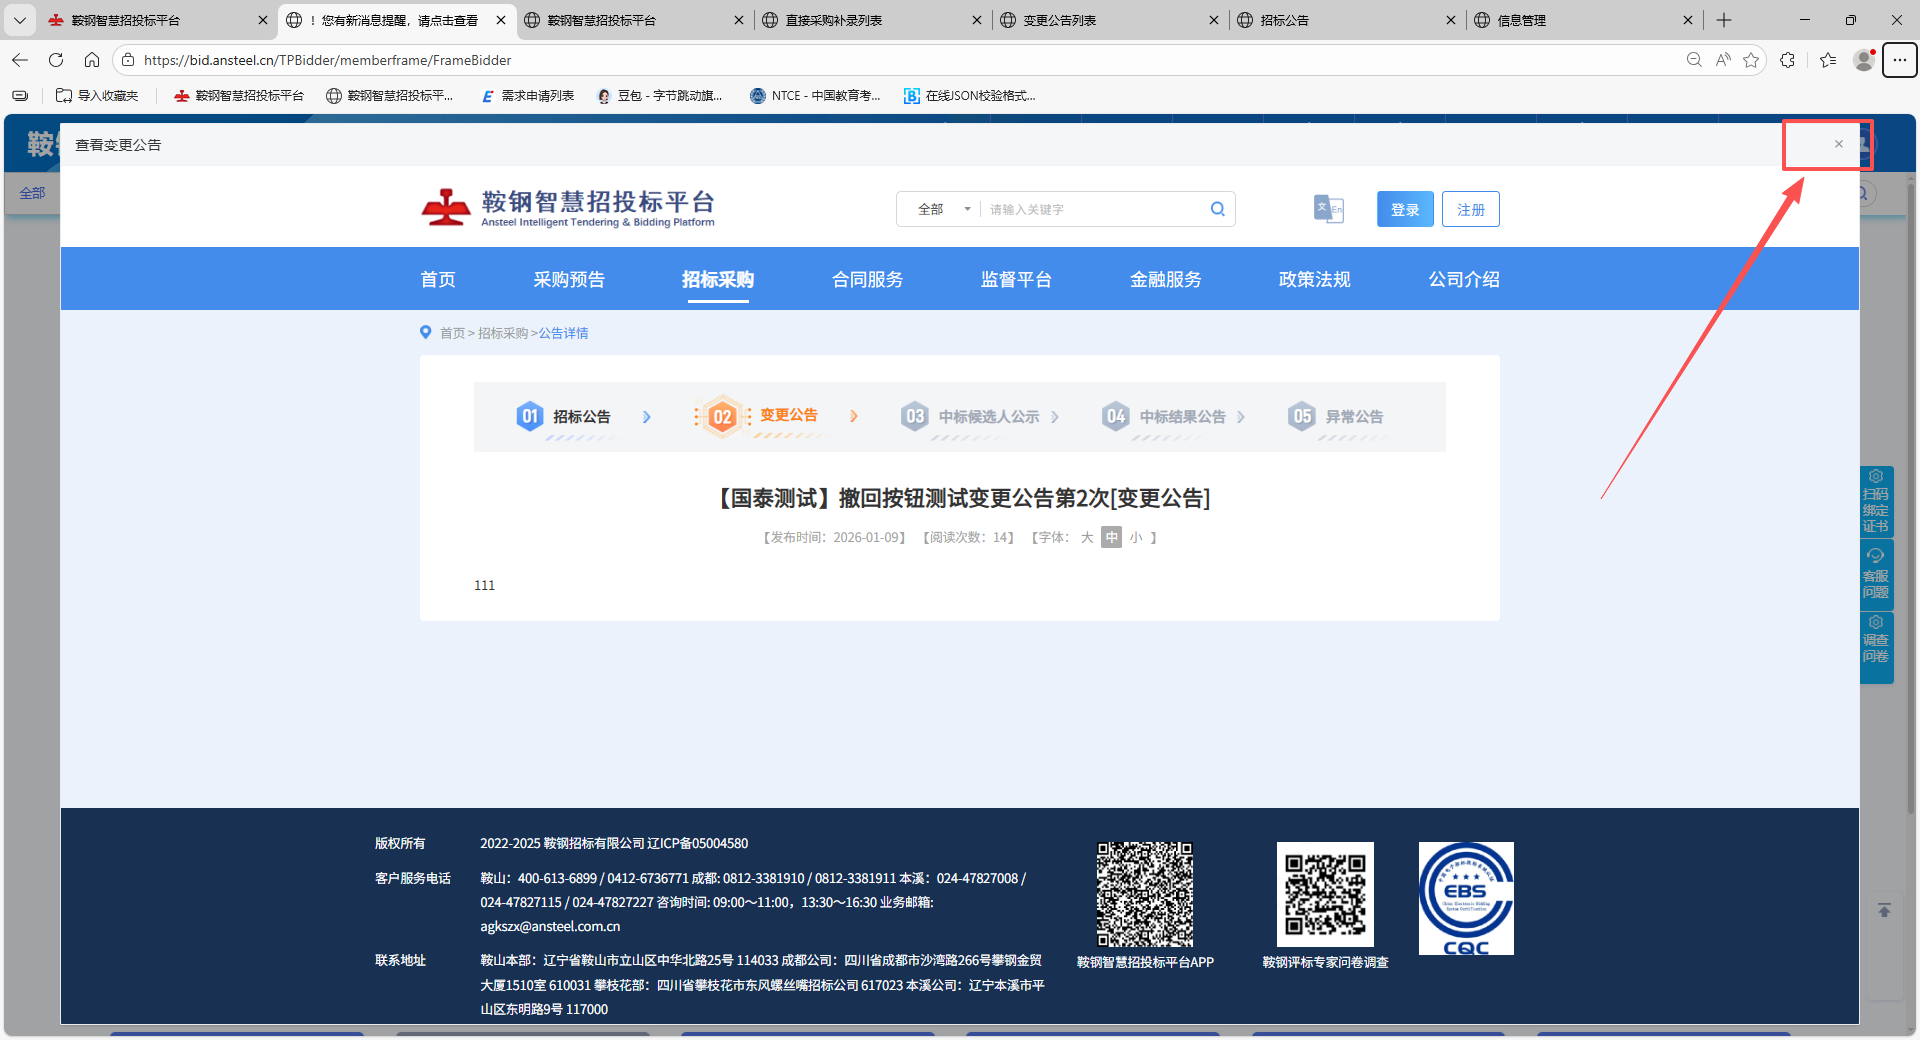
Task: Open the 调查问卷 survey sidebar item
Action: tap(1876, 640)
